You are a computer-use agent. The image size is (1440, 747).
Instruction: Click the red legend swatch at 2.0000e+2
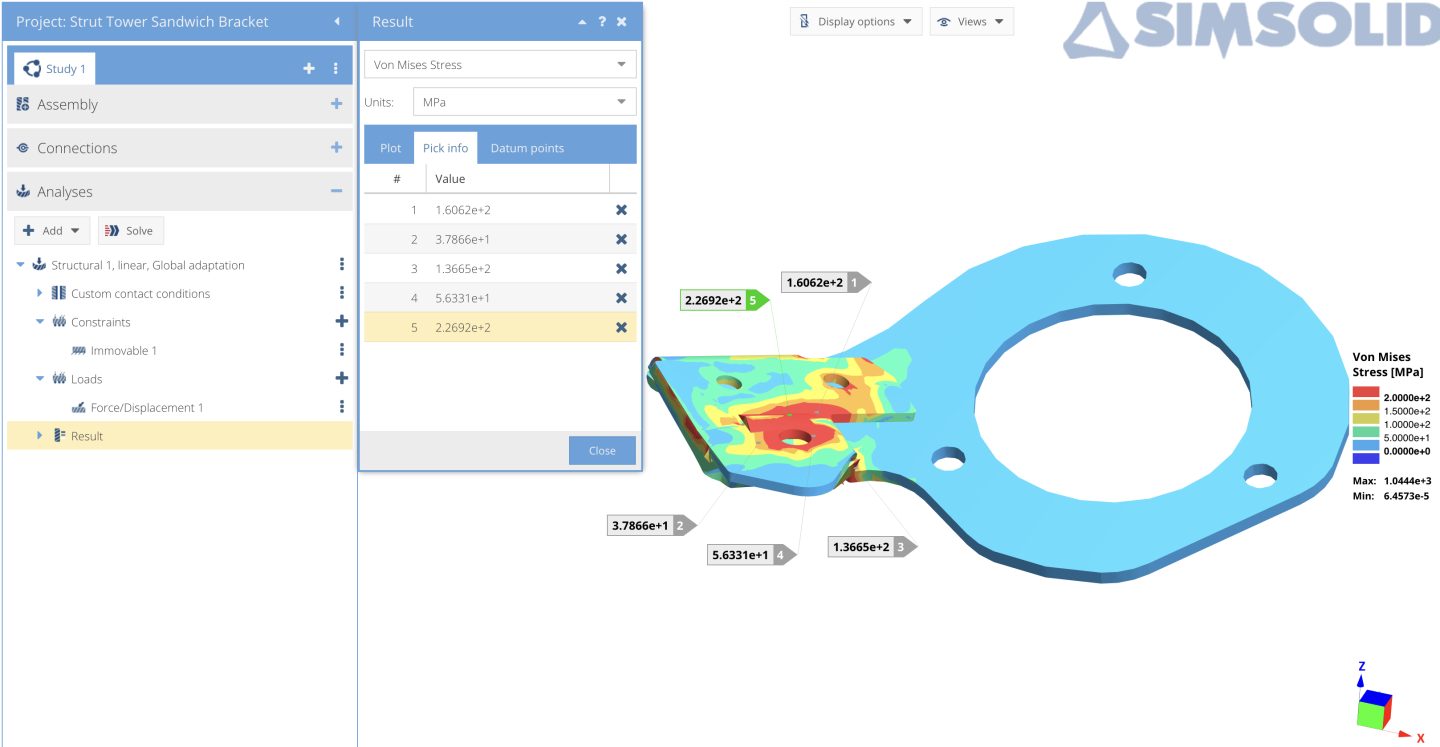pos(1365,392)
